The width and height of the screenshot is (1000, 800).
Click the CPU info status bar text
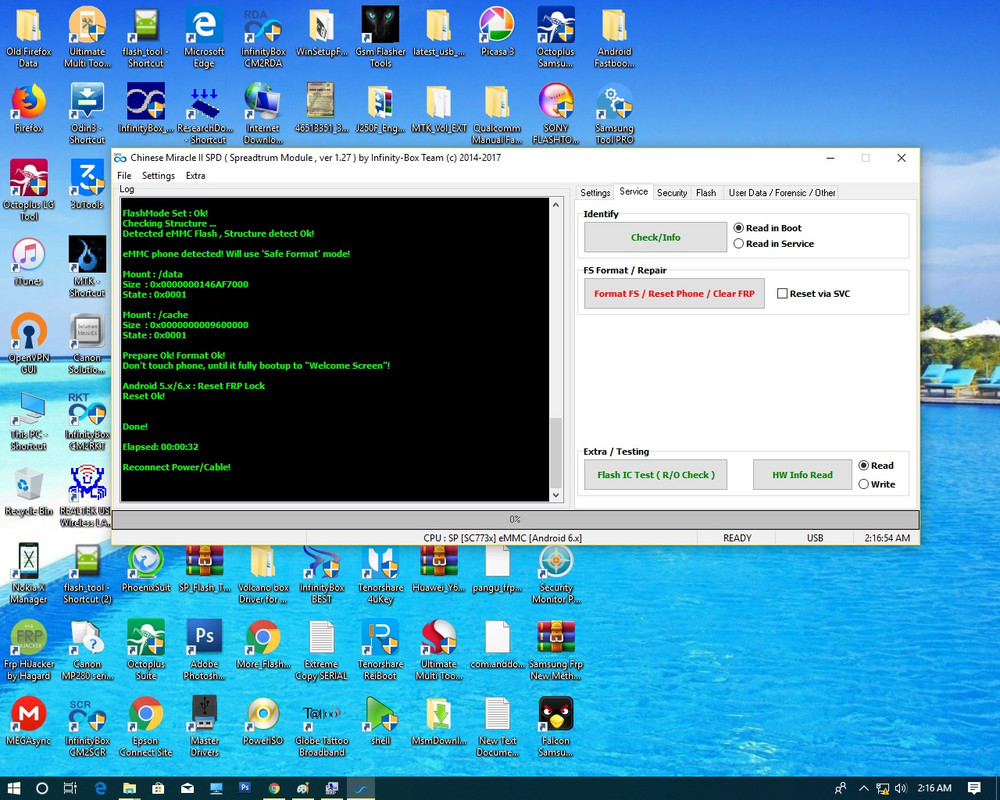click(x=503, y=538)
